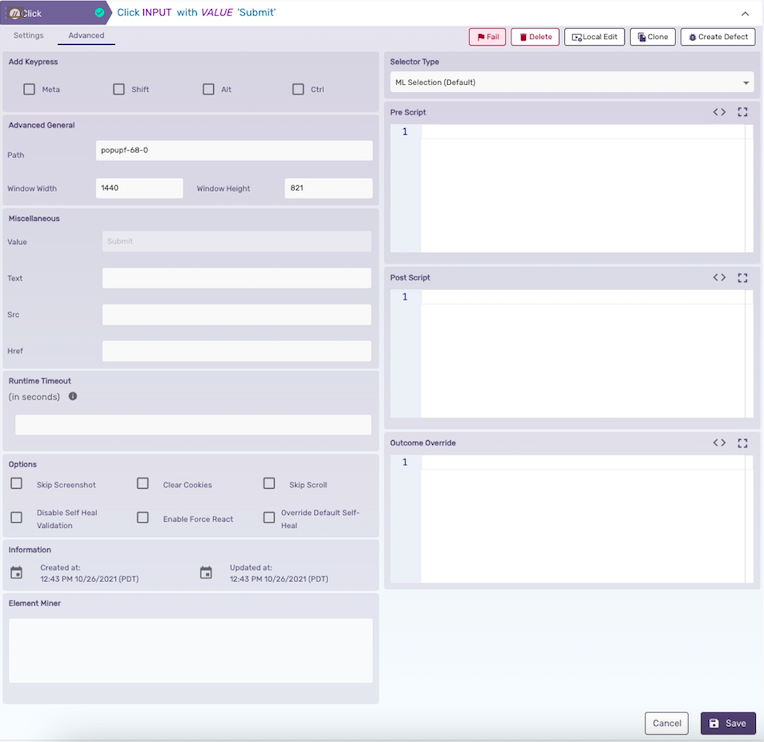
Task: Expand Outcome Override editor to fullscreen
Action: point(743,443)
